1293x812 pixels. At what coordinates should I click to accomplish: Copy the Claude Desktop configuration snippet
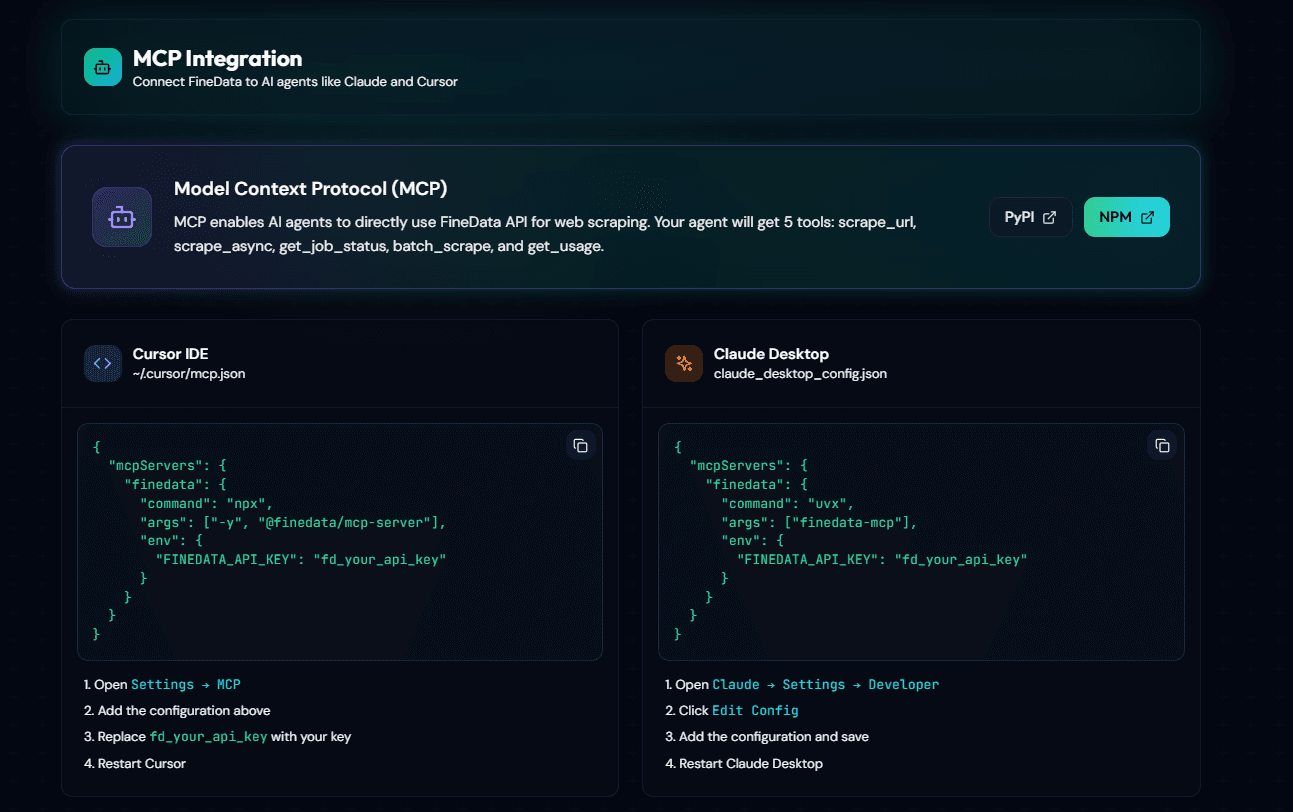coord(1163,445)
